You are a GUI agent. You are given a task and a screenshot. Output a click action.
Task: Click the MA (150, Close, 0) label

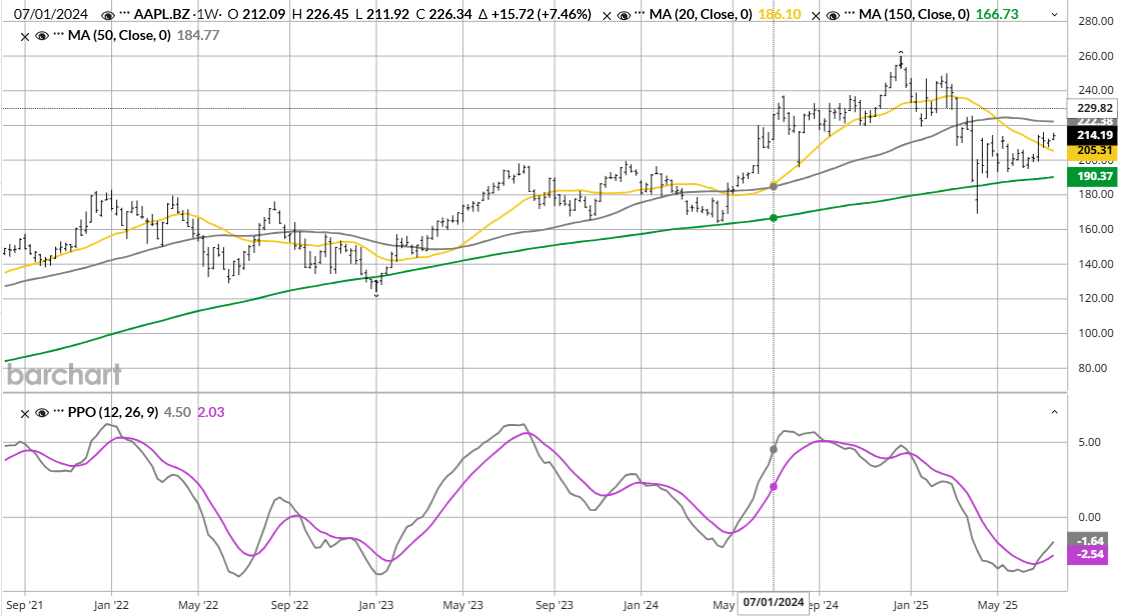(x=914, y=14)
